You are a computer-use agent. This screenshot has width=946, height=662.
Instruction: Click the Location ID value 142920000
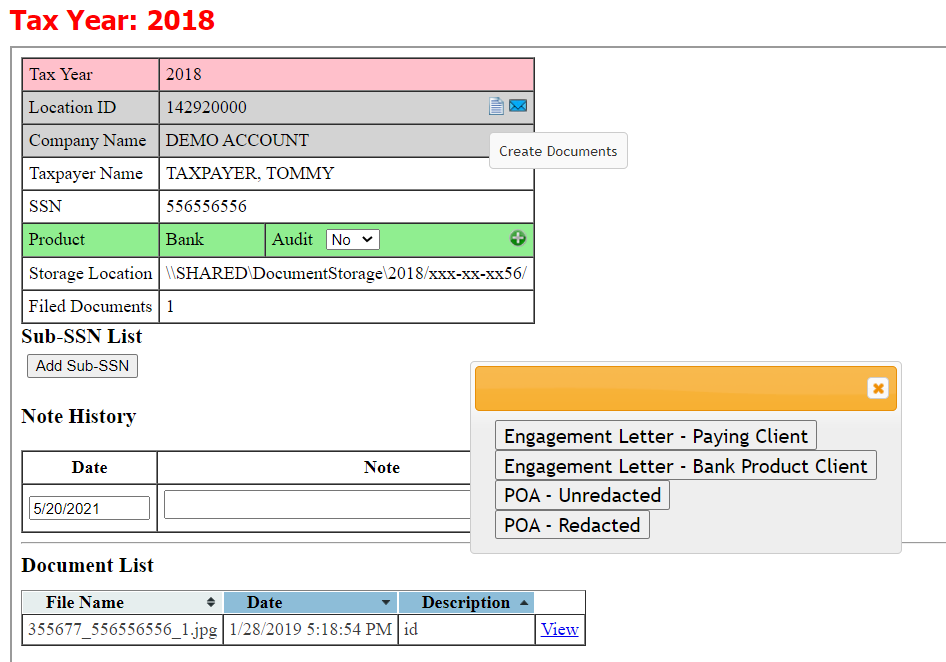coord(206,107)
